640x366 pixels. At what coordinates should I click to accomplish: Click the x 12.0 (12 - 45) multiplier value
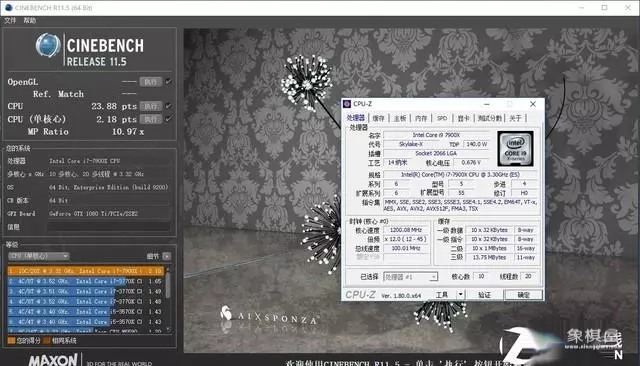pyautogui.click(x=406, y=239)
